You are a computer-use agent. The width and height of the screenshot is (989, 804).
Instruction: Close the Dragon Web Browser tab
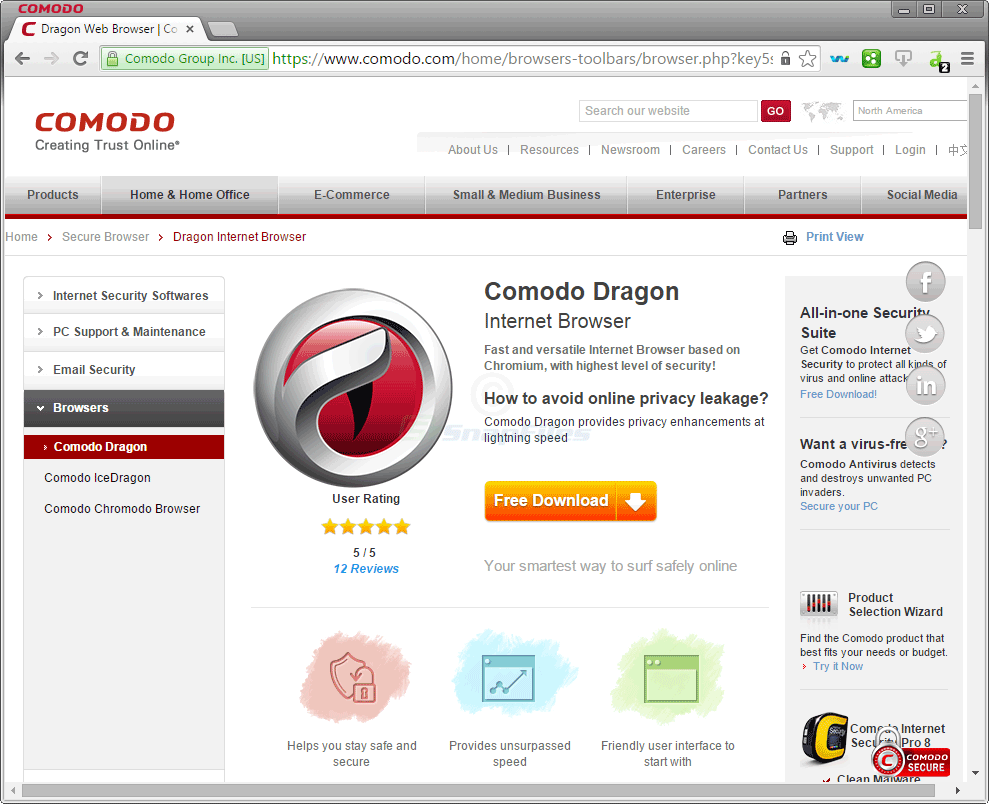click(x=190, y=29)
